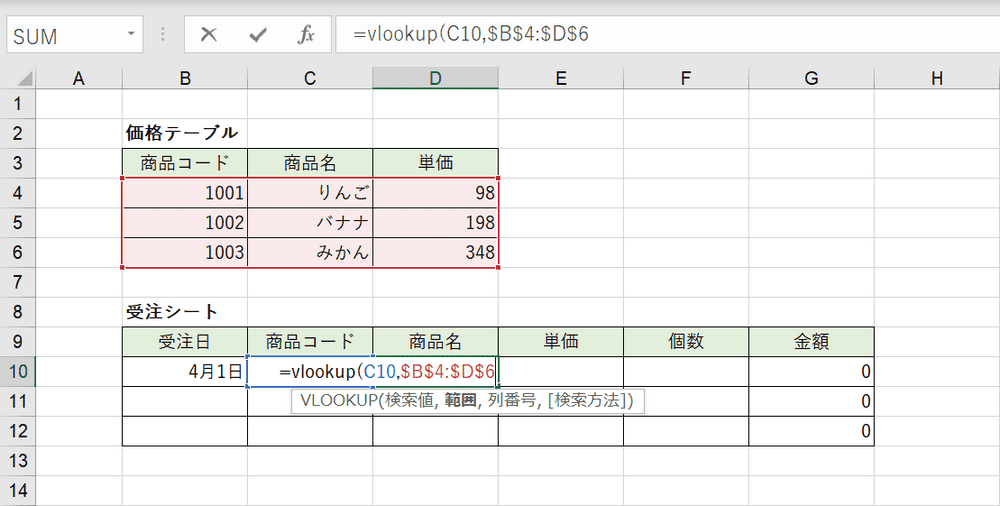Select column B header

tap(185, 78)
